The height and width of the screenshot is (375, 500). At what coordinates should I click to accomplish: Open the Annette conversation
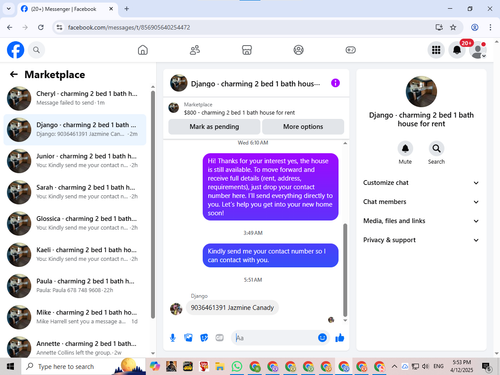pos(75,347)
